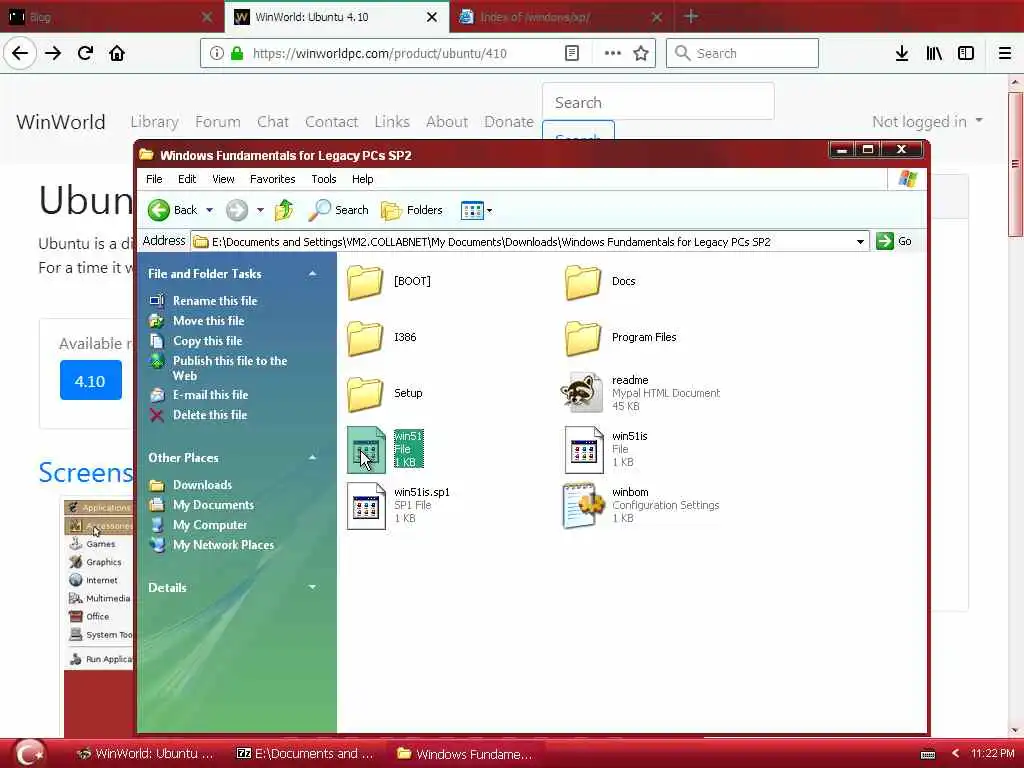Click the Explorer Forward button
Screen dimensions: 1024x768
[x=236, y=210]
